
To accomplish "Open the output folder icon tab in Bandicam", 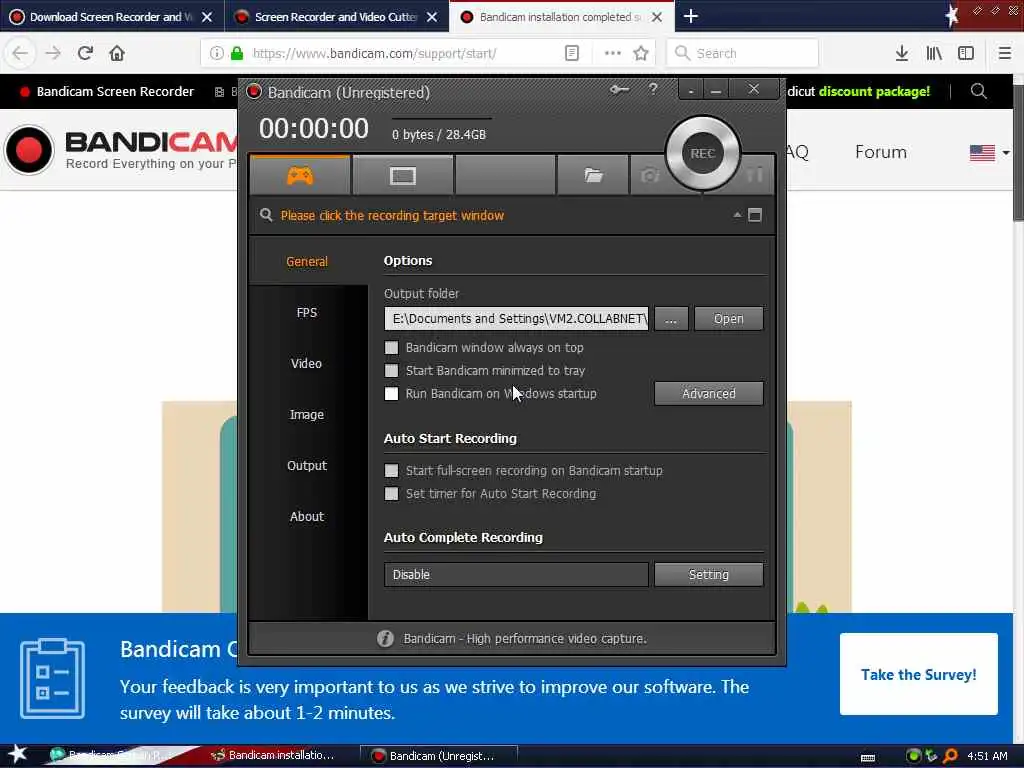I will 593,175.
